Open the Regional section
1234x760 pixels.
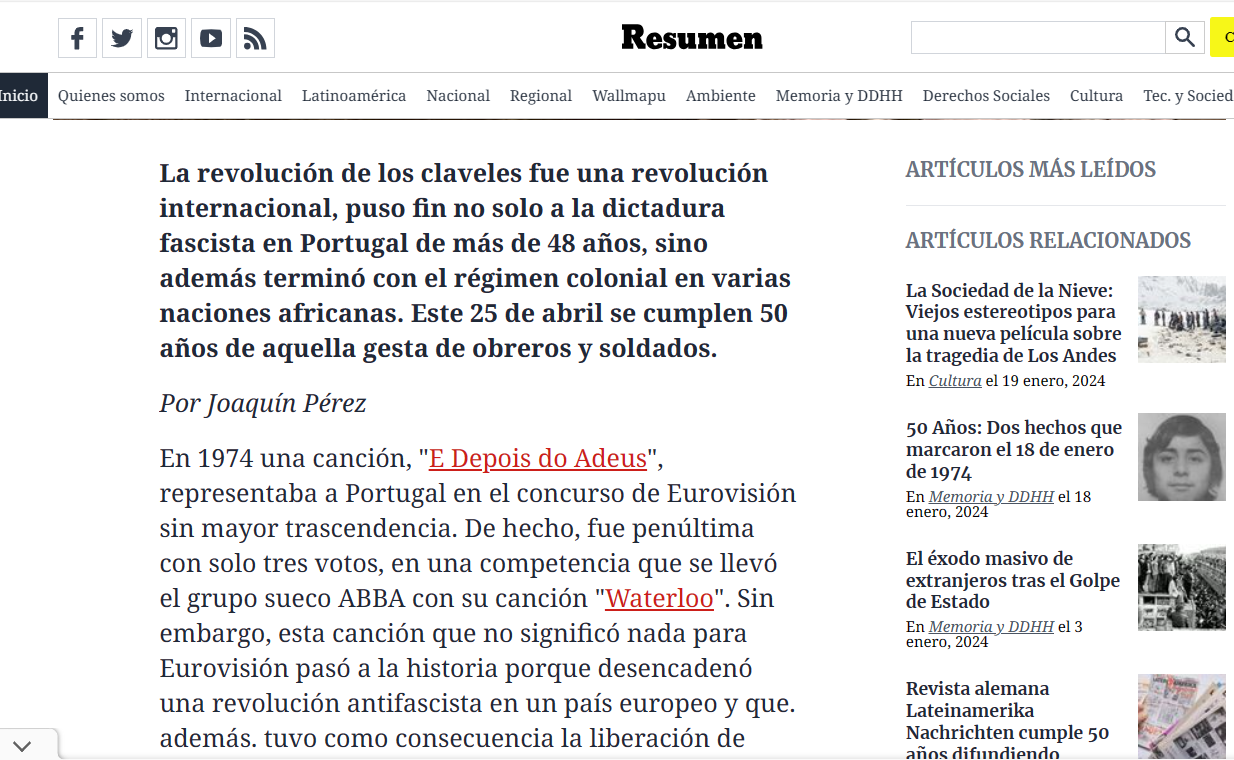click(541, 96)
